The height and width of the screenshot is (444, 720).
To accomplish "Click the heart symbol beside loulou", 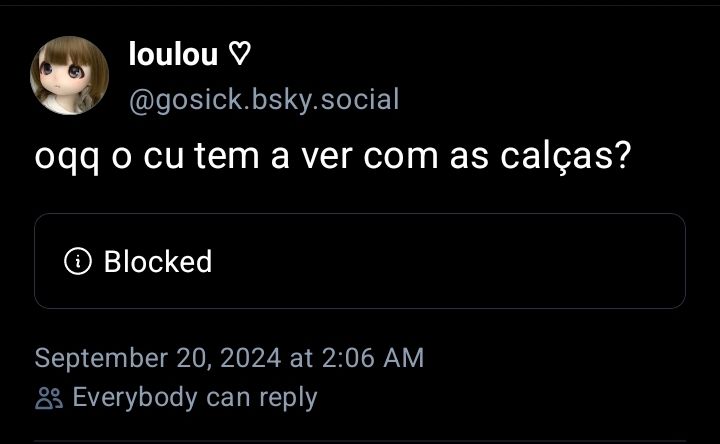I will [x=240, y=54].
